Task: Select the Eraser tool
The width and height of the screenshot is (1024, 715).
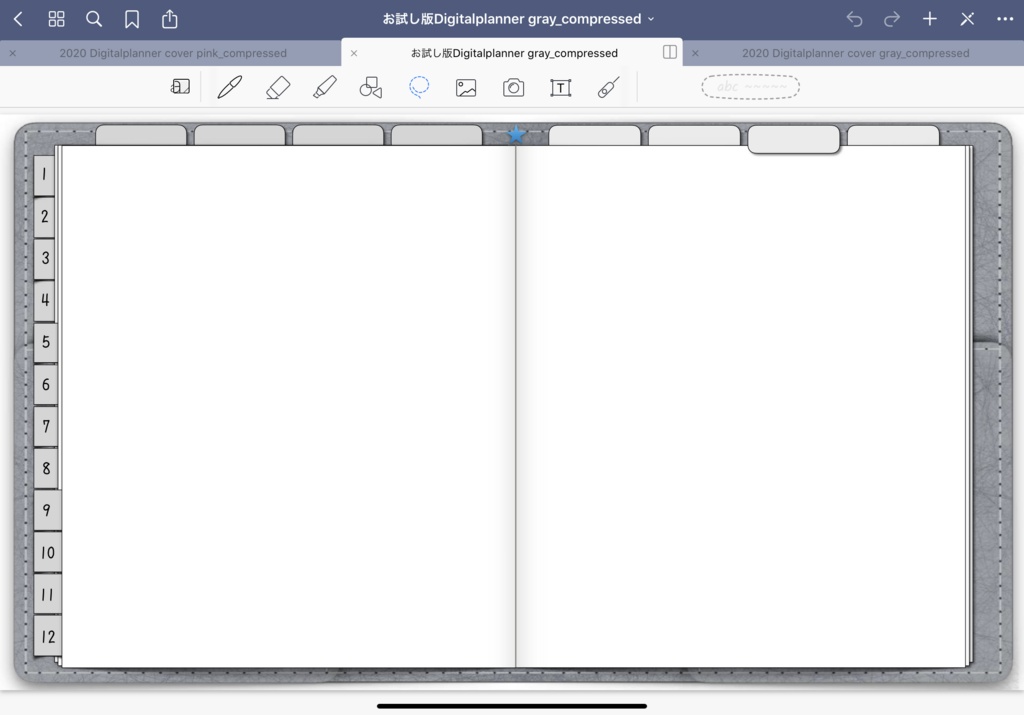Action: click(278, 87)
